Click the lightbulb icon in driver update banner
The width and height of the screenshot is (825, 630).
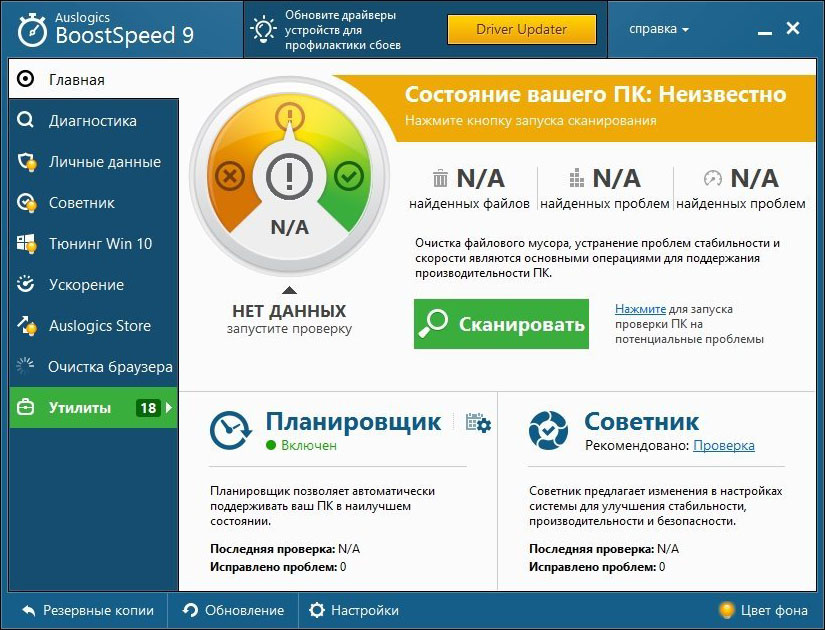[x=263, y=29]
